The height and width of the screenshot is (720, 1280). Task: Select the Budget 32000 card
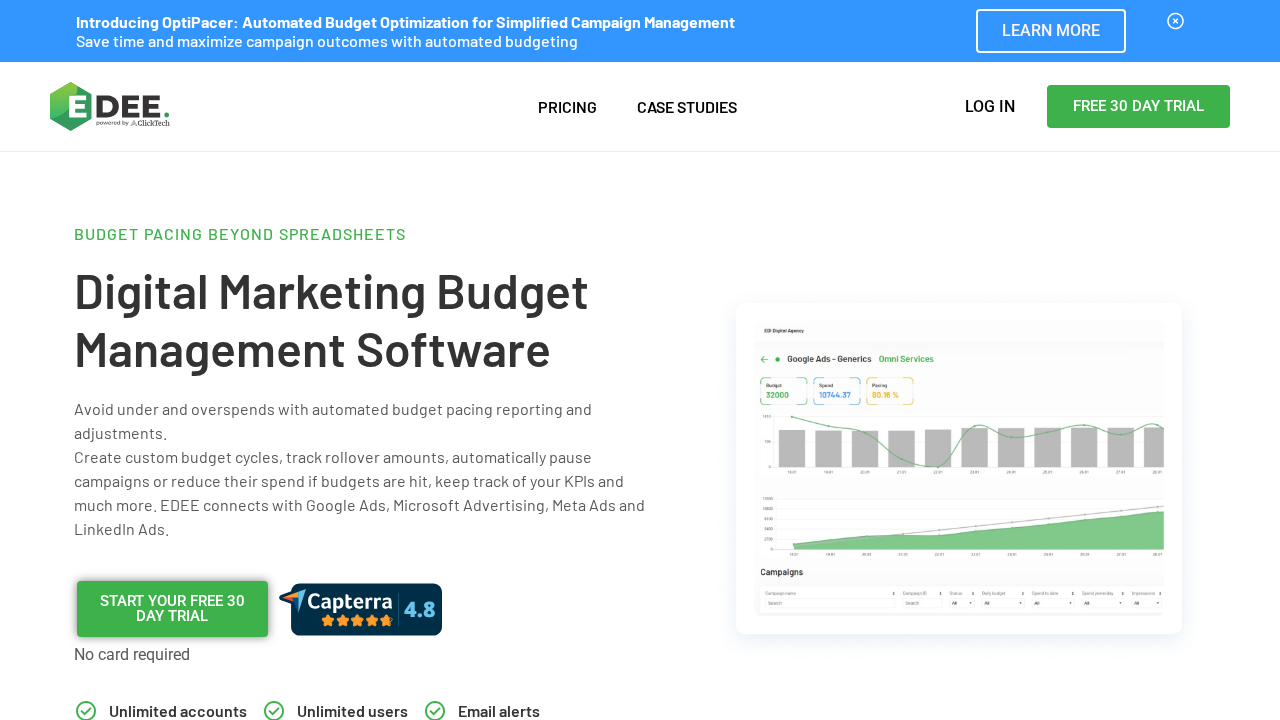click(783, 391)
